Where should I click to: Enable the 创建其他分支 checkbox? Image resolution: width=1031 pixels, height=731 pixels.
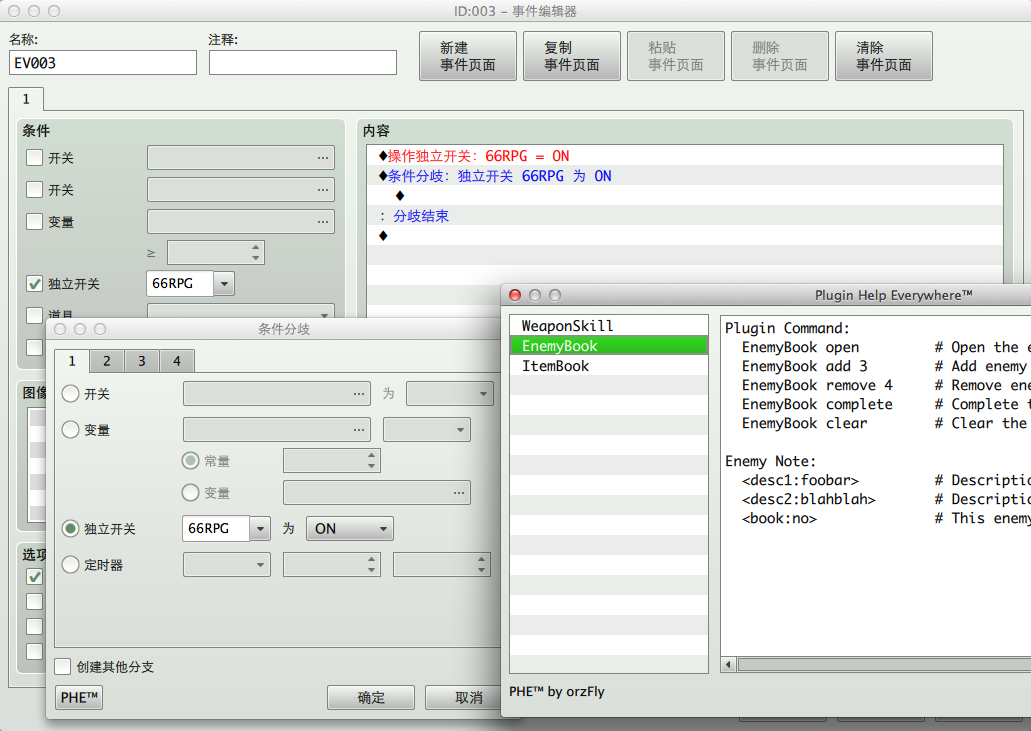(x=62, y=667)
